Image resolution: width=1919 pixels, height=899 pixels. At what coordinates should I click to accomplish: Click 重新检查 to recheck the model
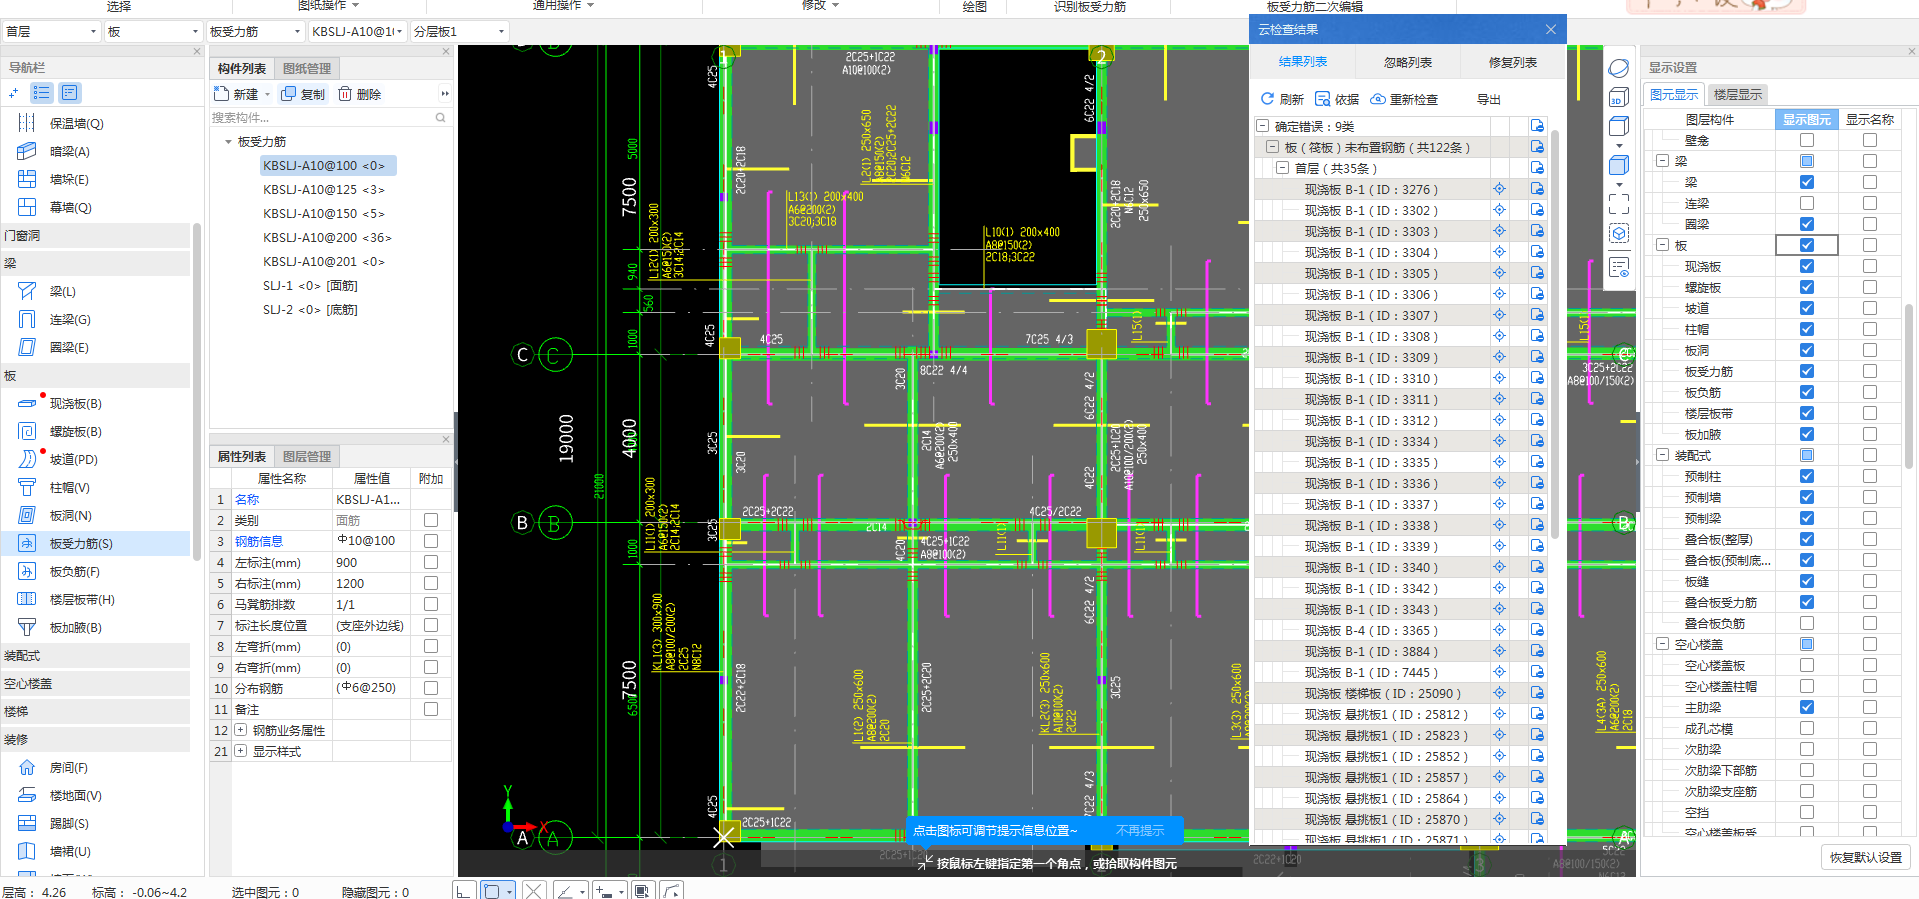[1404, 99]
